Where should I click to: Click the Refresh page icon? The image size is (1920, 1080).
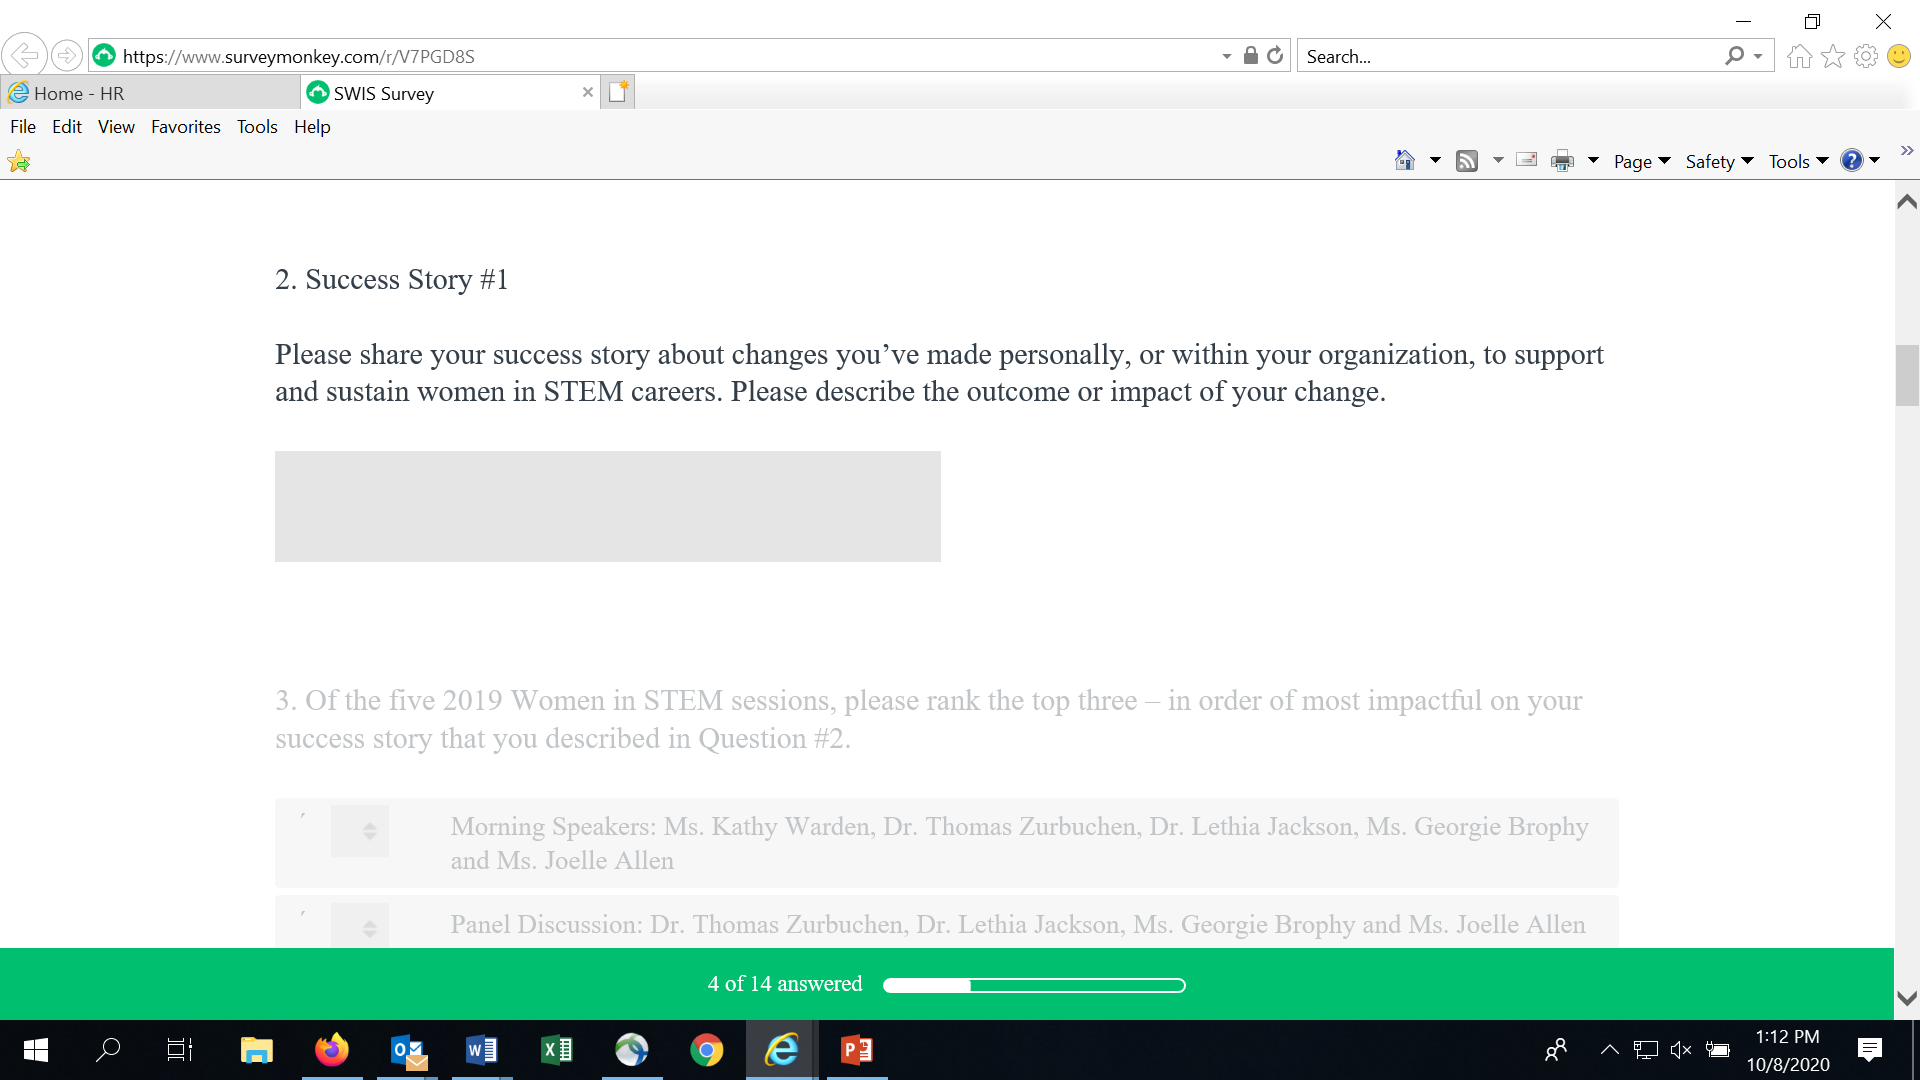point(1275,56)
